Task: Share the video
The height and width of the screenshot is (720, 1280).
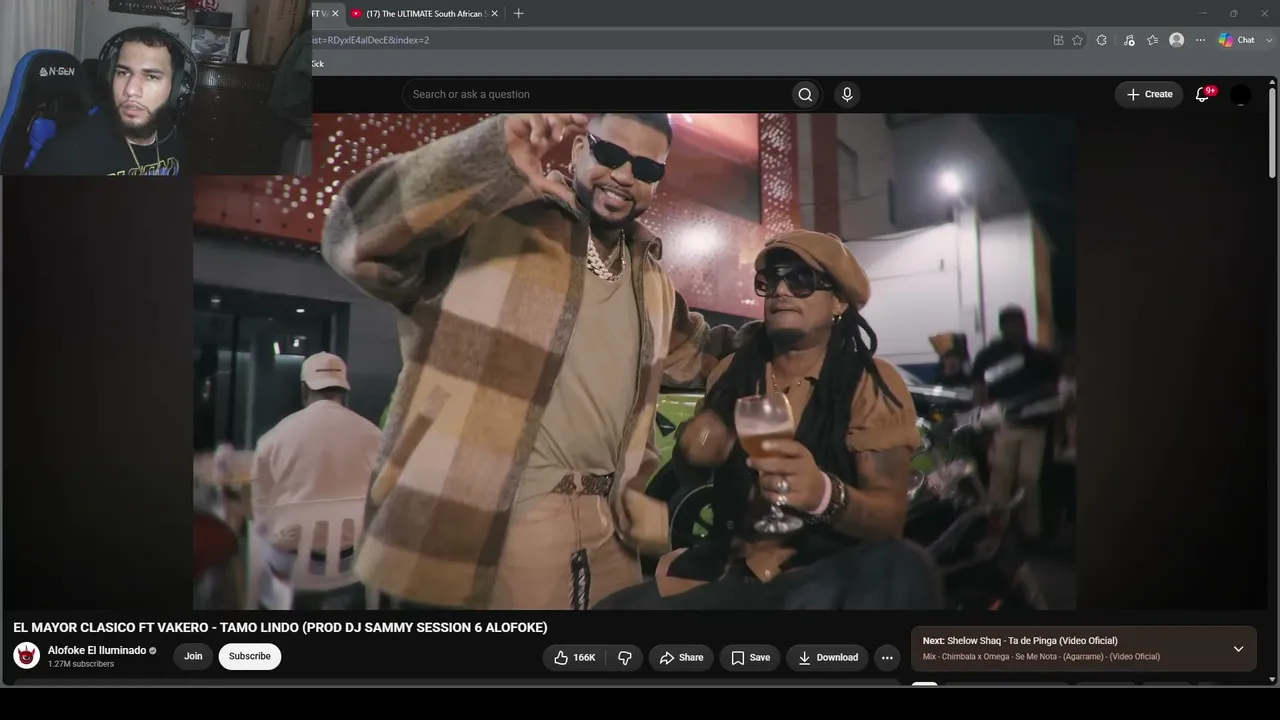Action: [x=681, y=657]
